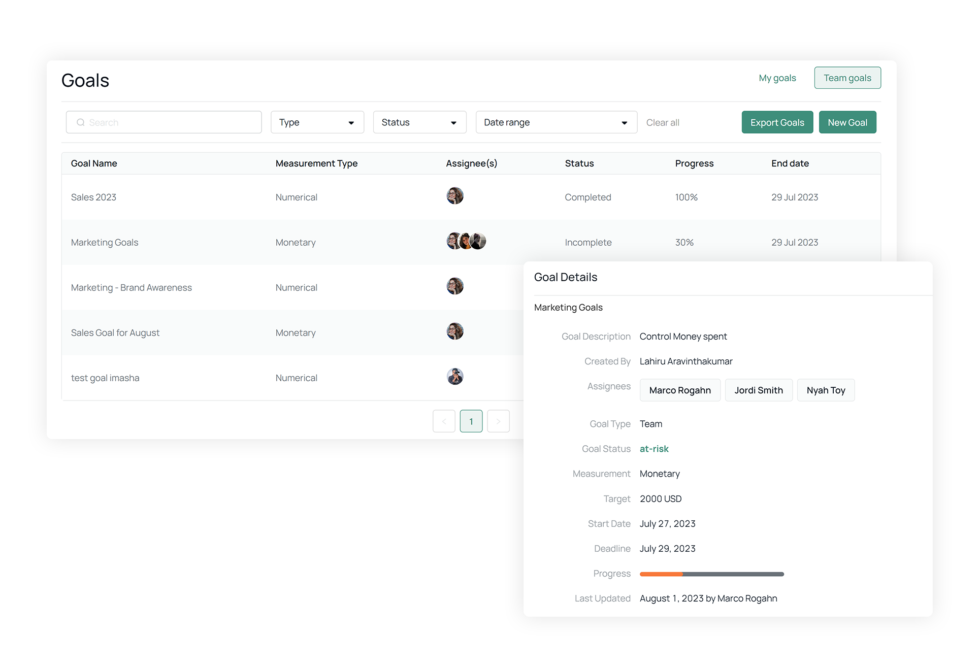Click the Assignee(s) column header
Screen dimensions: 980x667
click(471, 163)
